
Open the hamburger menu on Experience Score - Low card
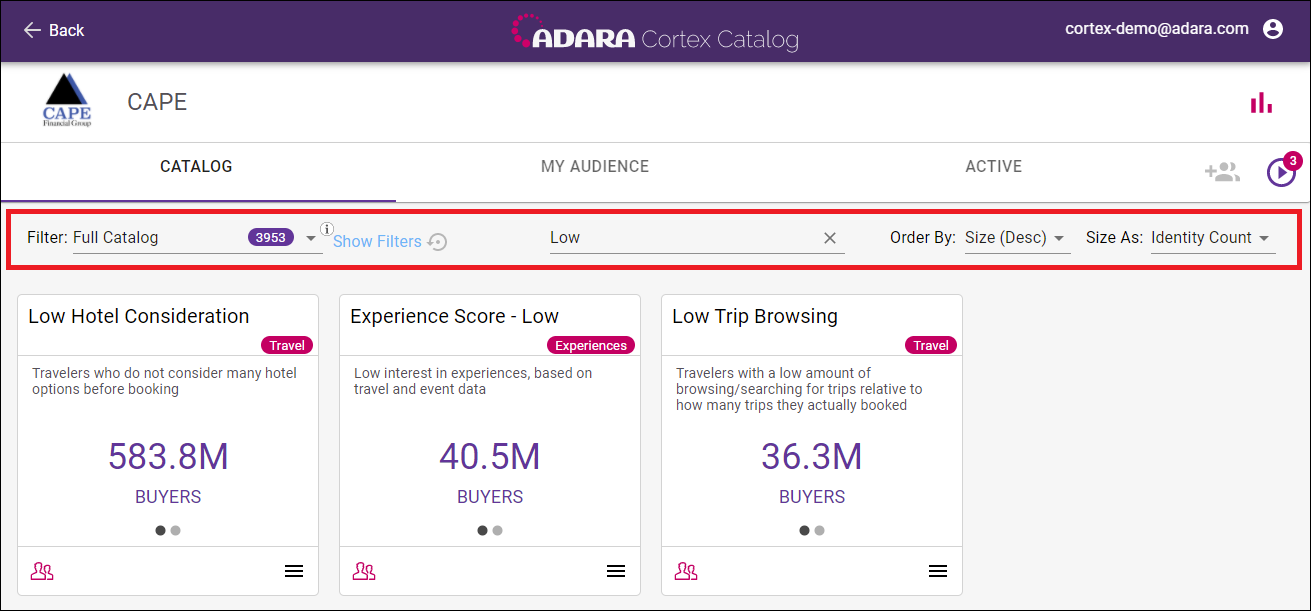point(615,570)
